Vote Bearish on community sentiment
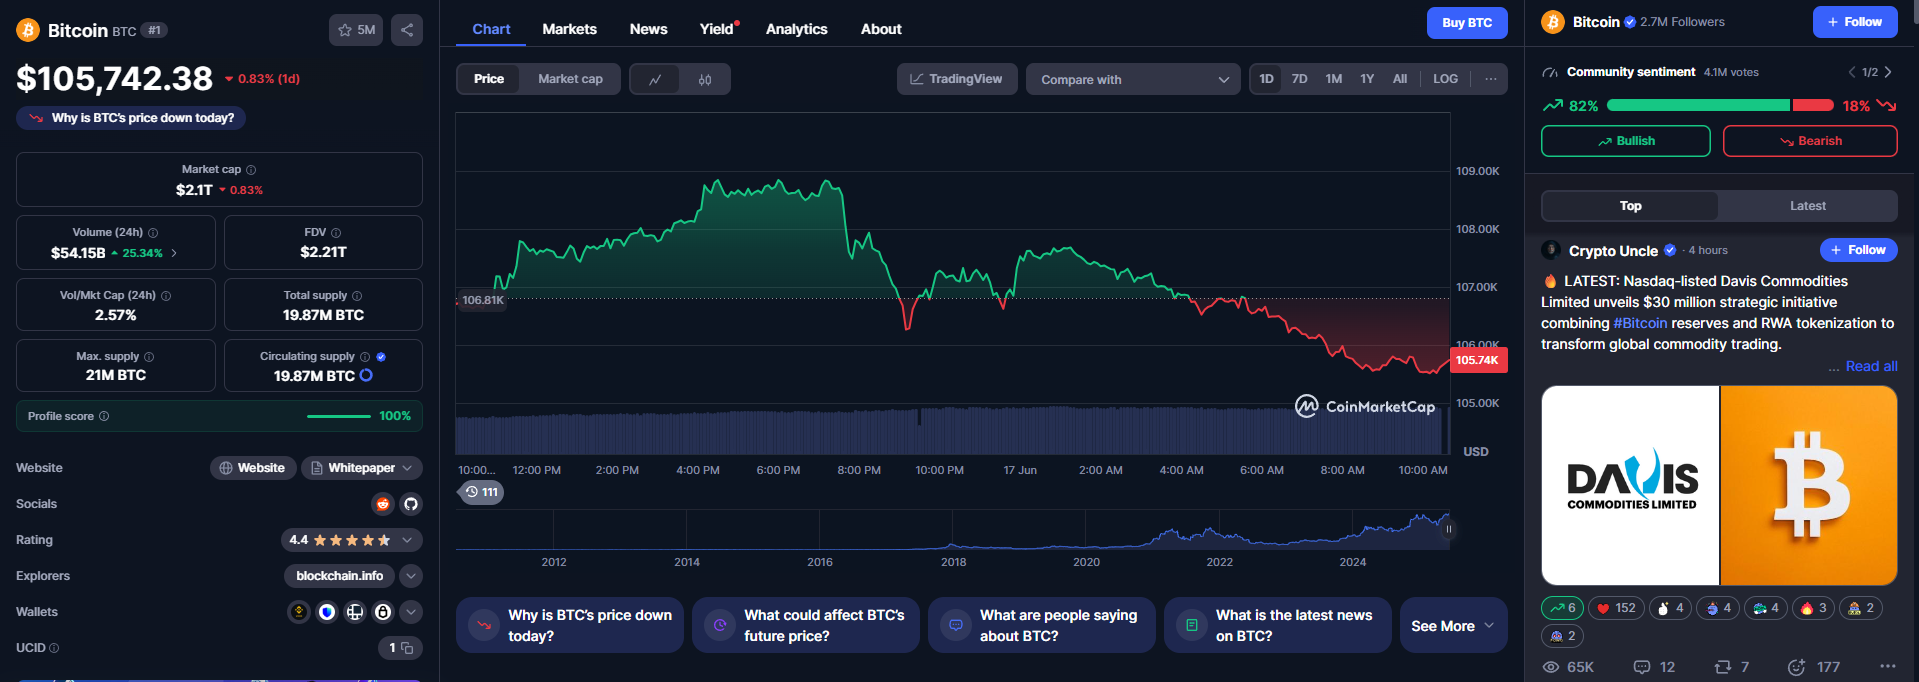This screenshot has width=1919, height=682. pyautogui.click(x=1810, y=141)
